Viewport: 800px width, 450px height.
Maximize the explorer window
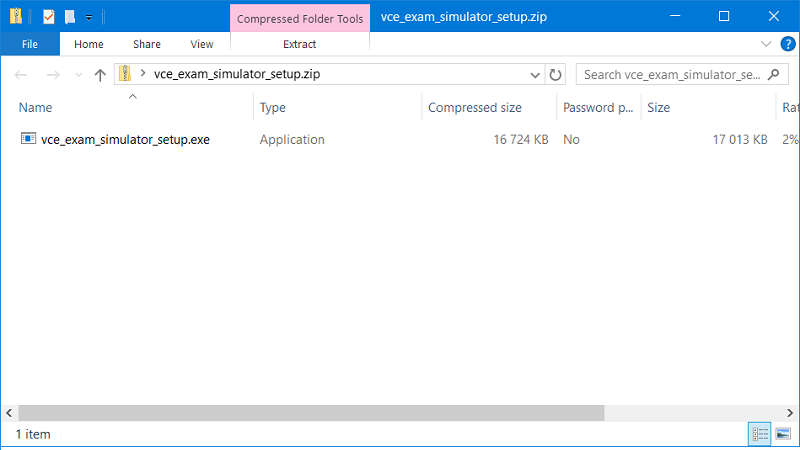[x=724, y=16]
